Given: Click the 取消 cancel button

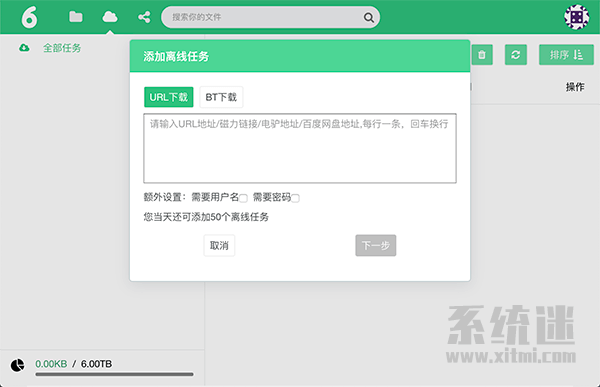Looking at the screenshot, I should 219,245.
